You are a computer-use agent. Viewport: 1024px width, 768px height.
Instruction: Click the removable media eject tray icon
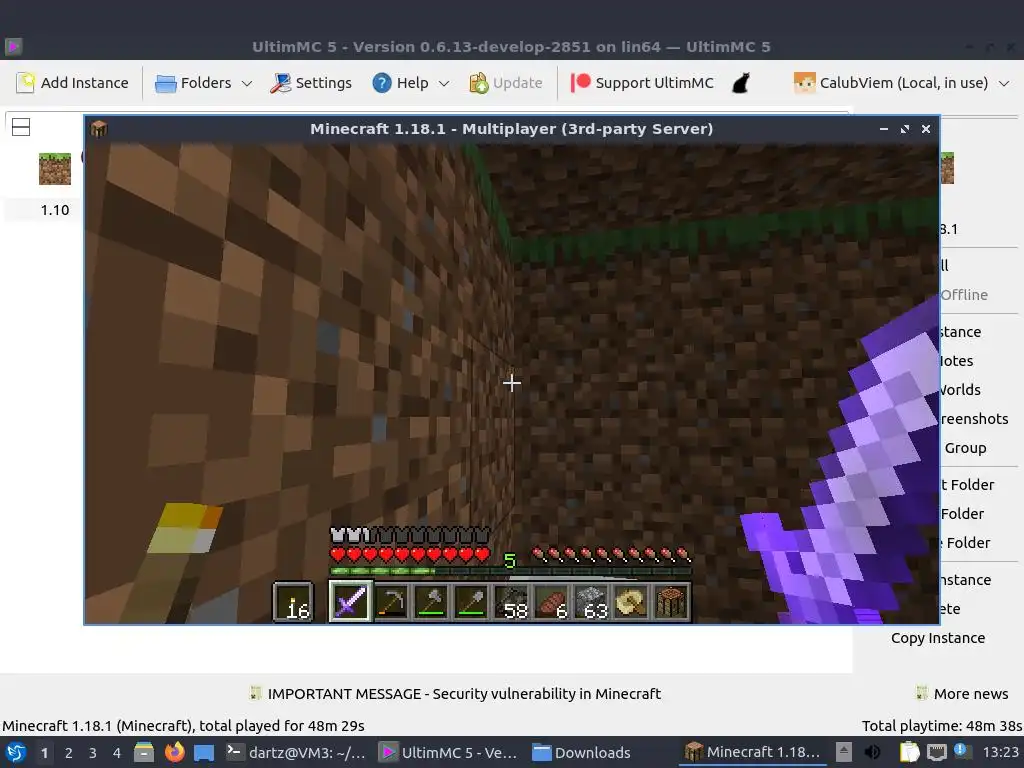click(x=844, y=752)
